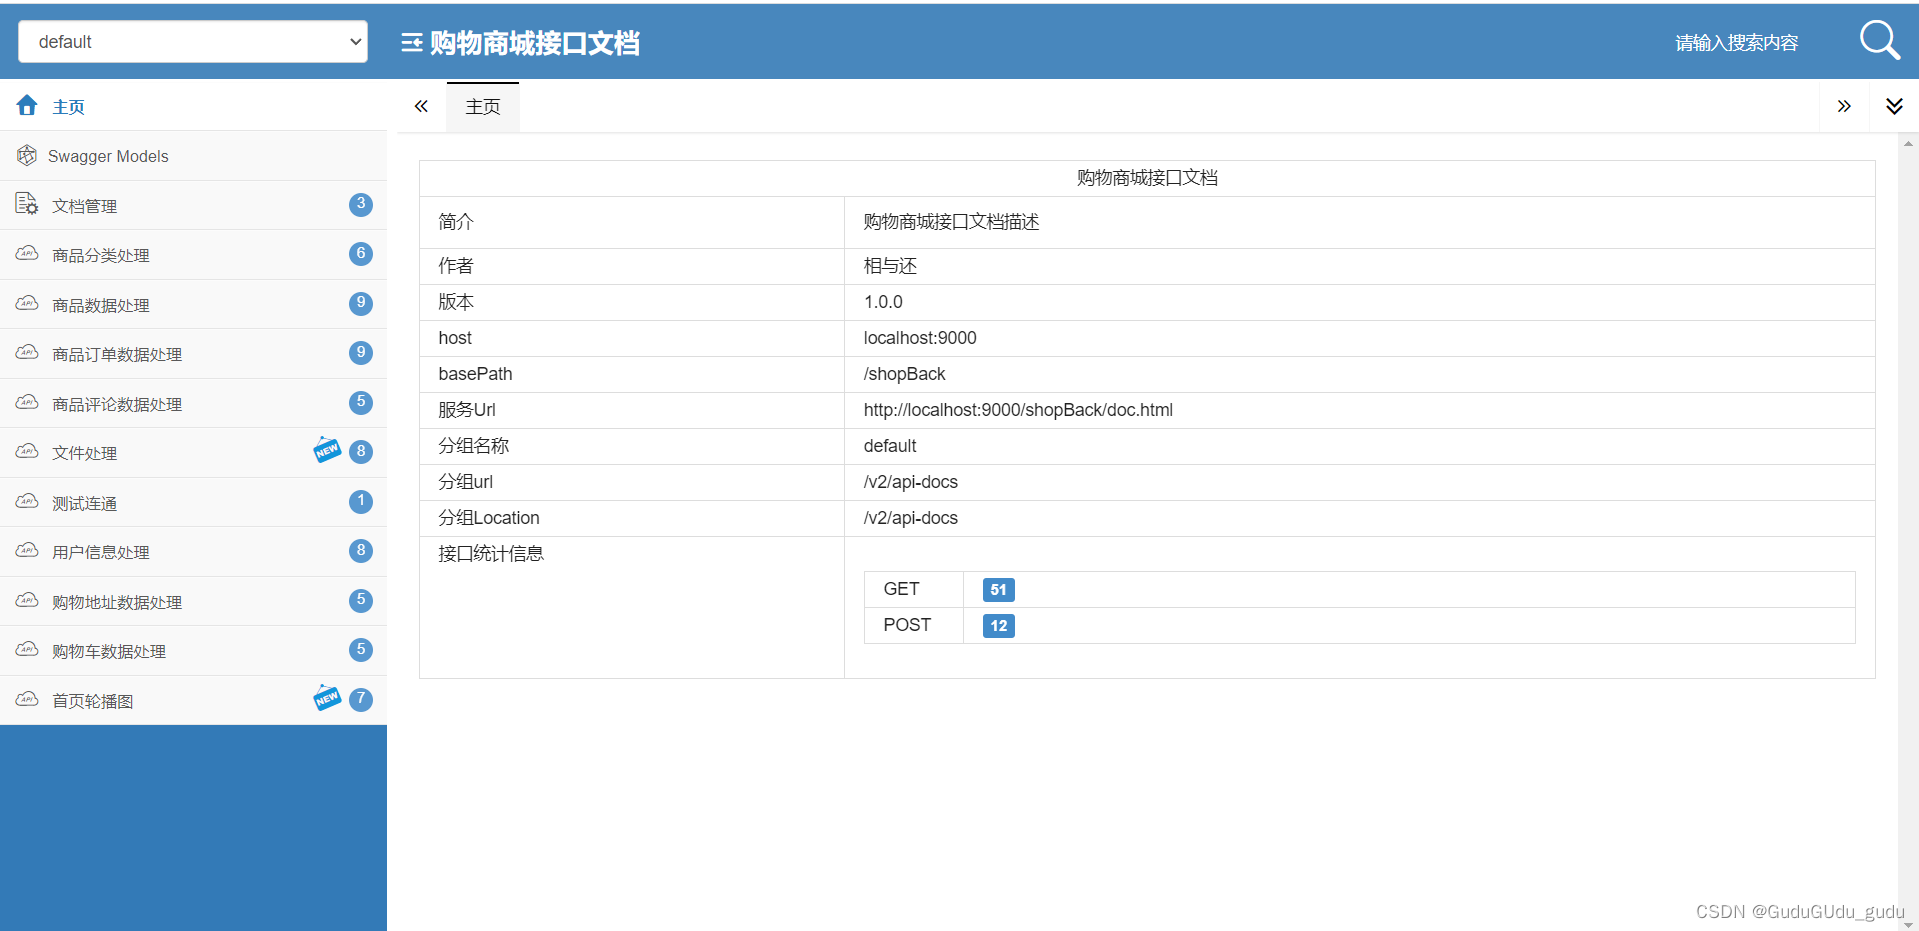Click the right chevron to scroll tabs

(1844, 105)
